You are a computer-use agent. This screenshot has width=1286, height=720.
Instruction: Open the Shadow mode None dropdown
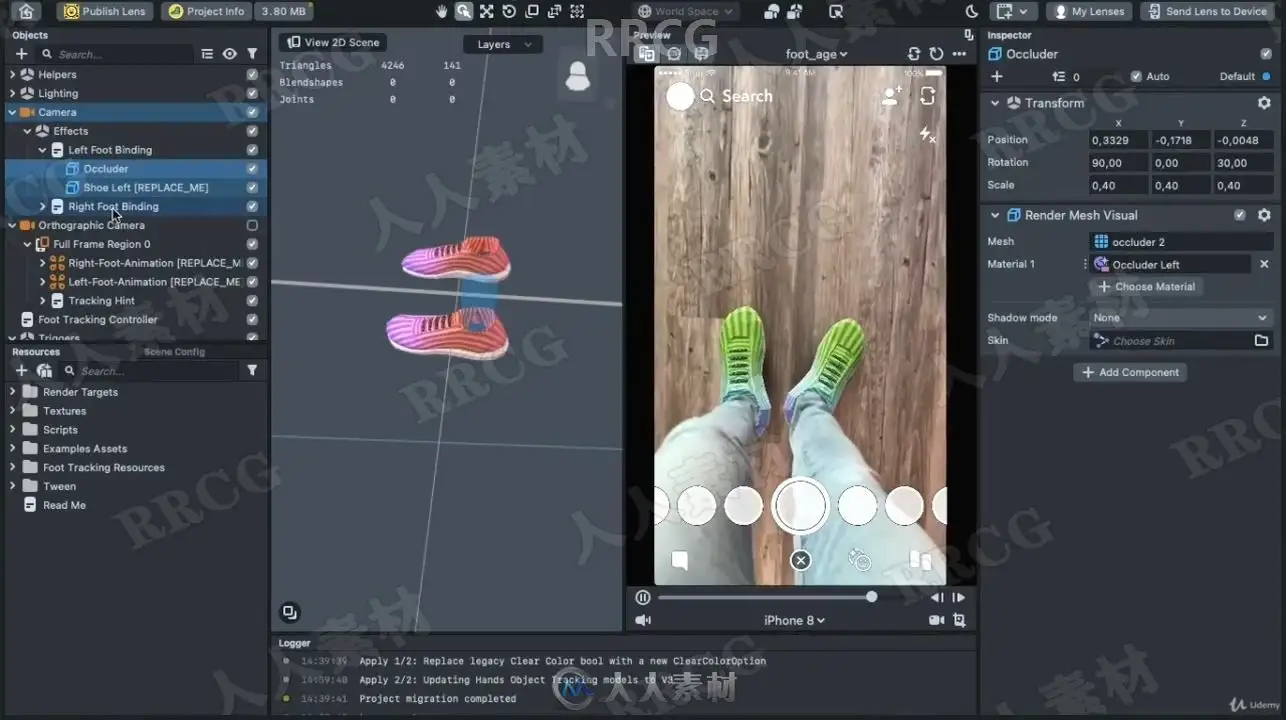point(1181,317)
